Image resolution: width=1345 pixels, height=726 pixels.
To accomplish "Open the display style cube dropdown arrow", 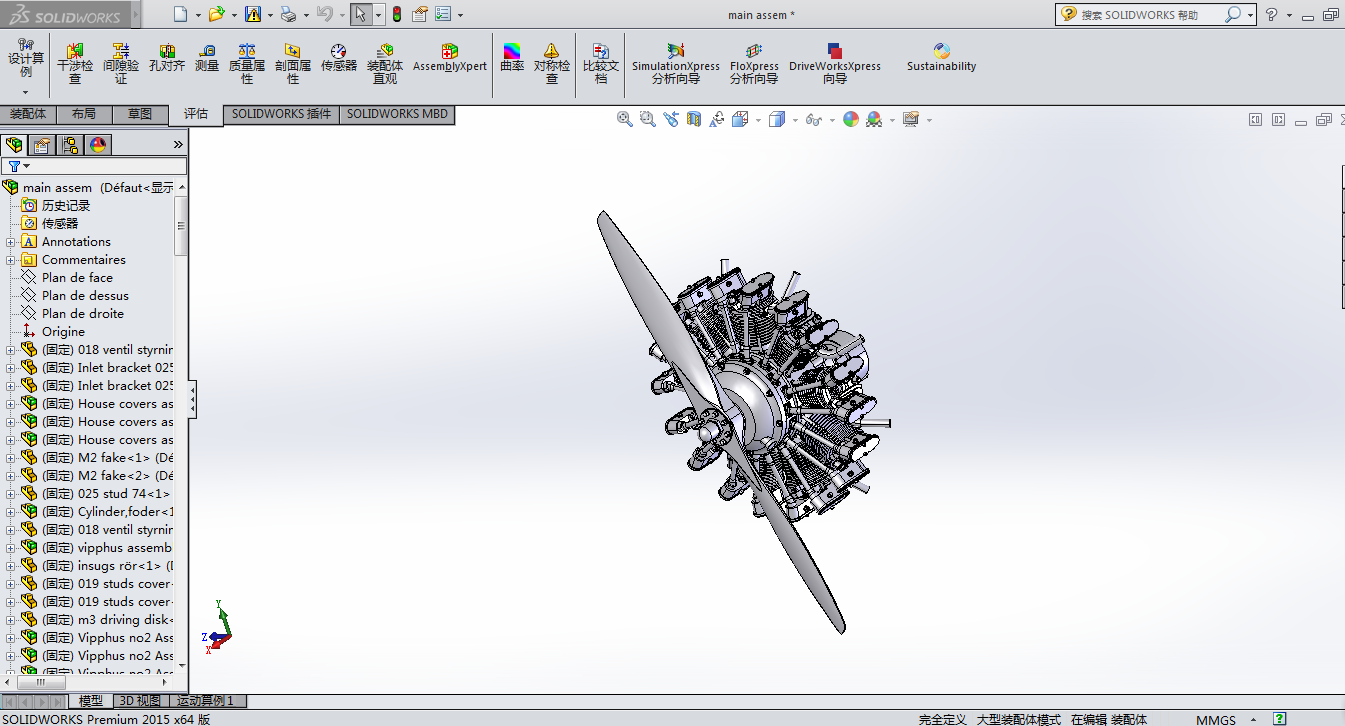I will 794,120.
